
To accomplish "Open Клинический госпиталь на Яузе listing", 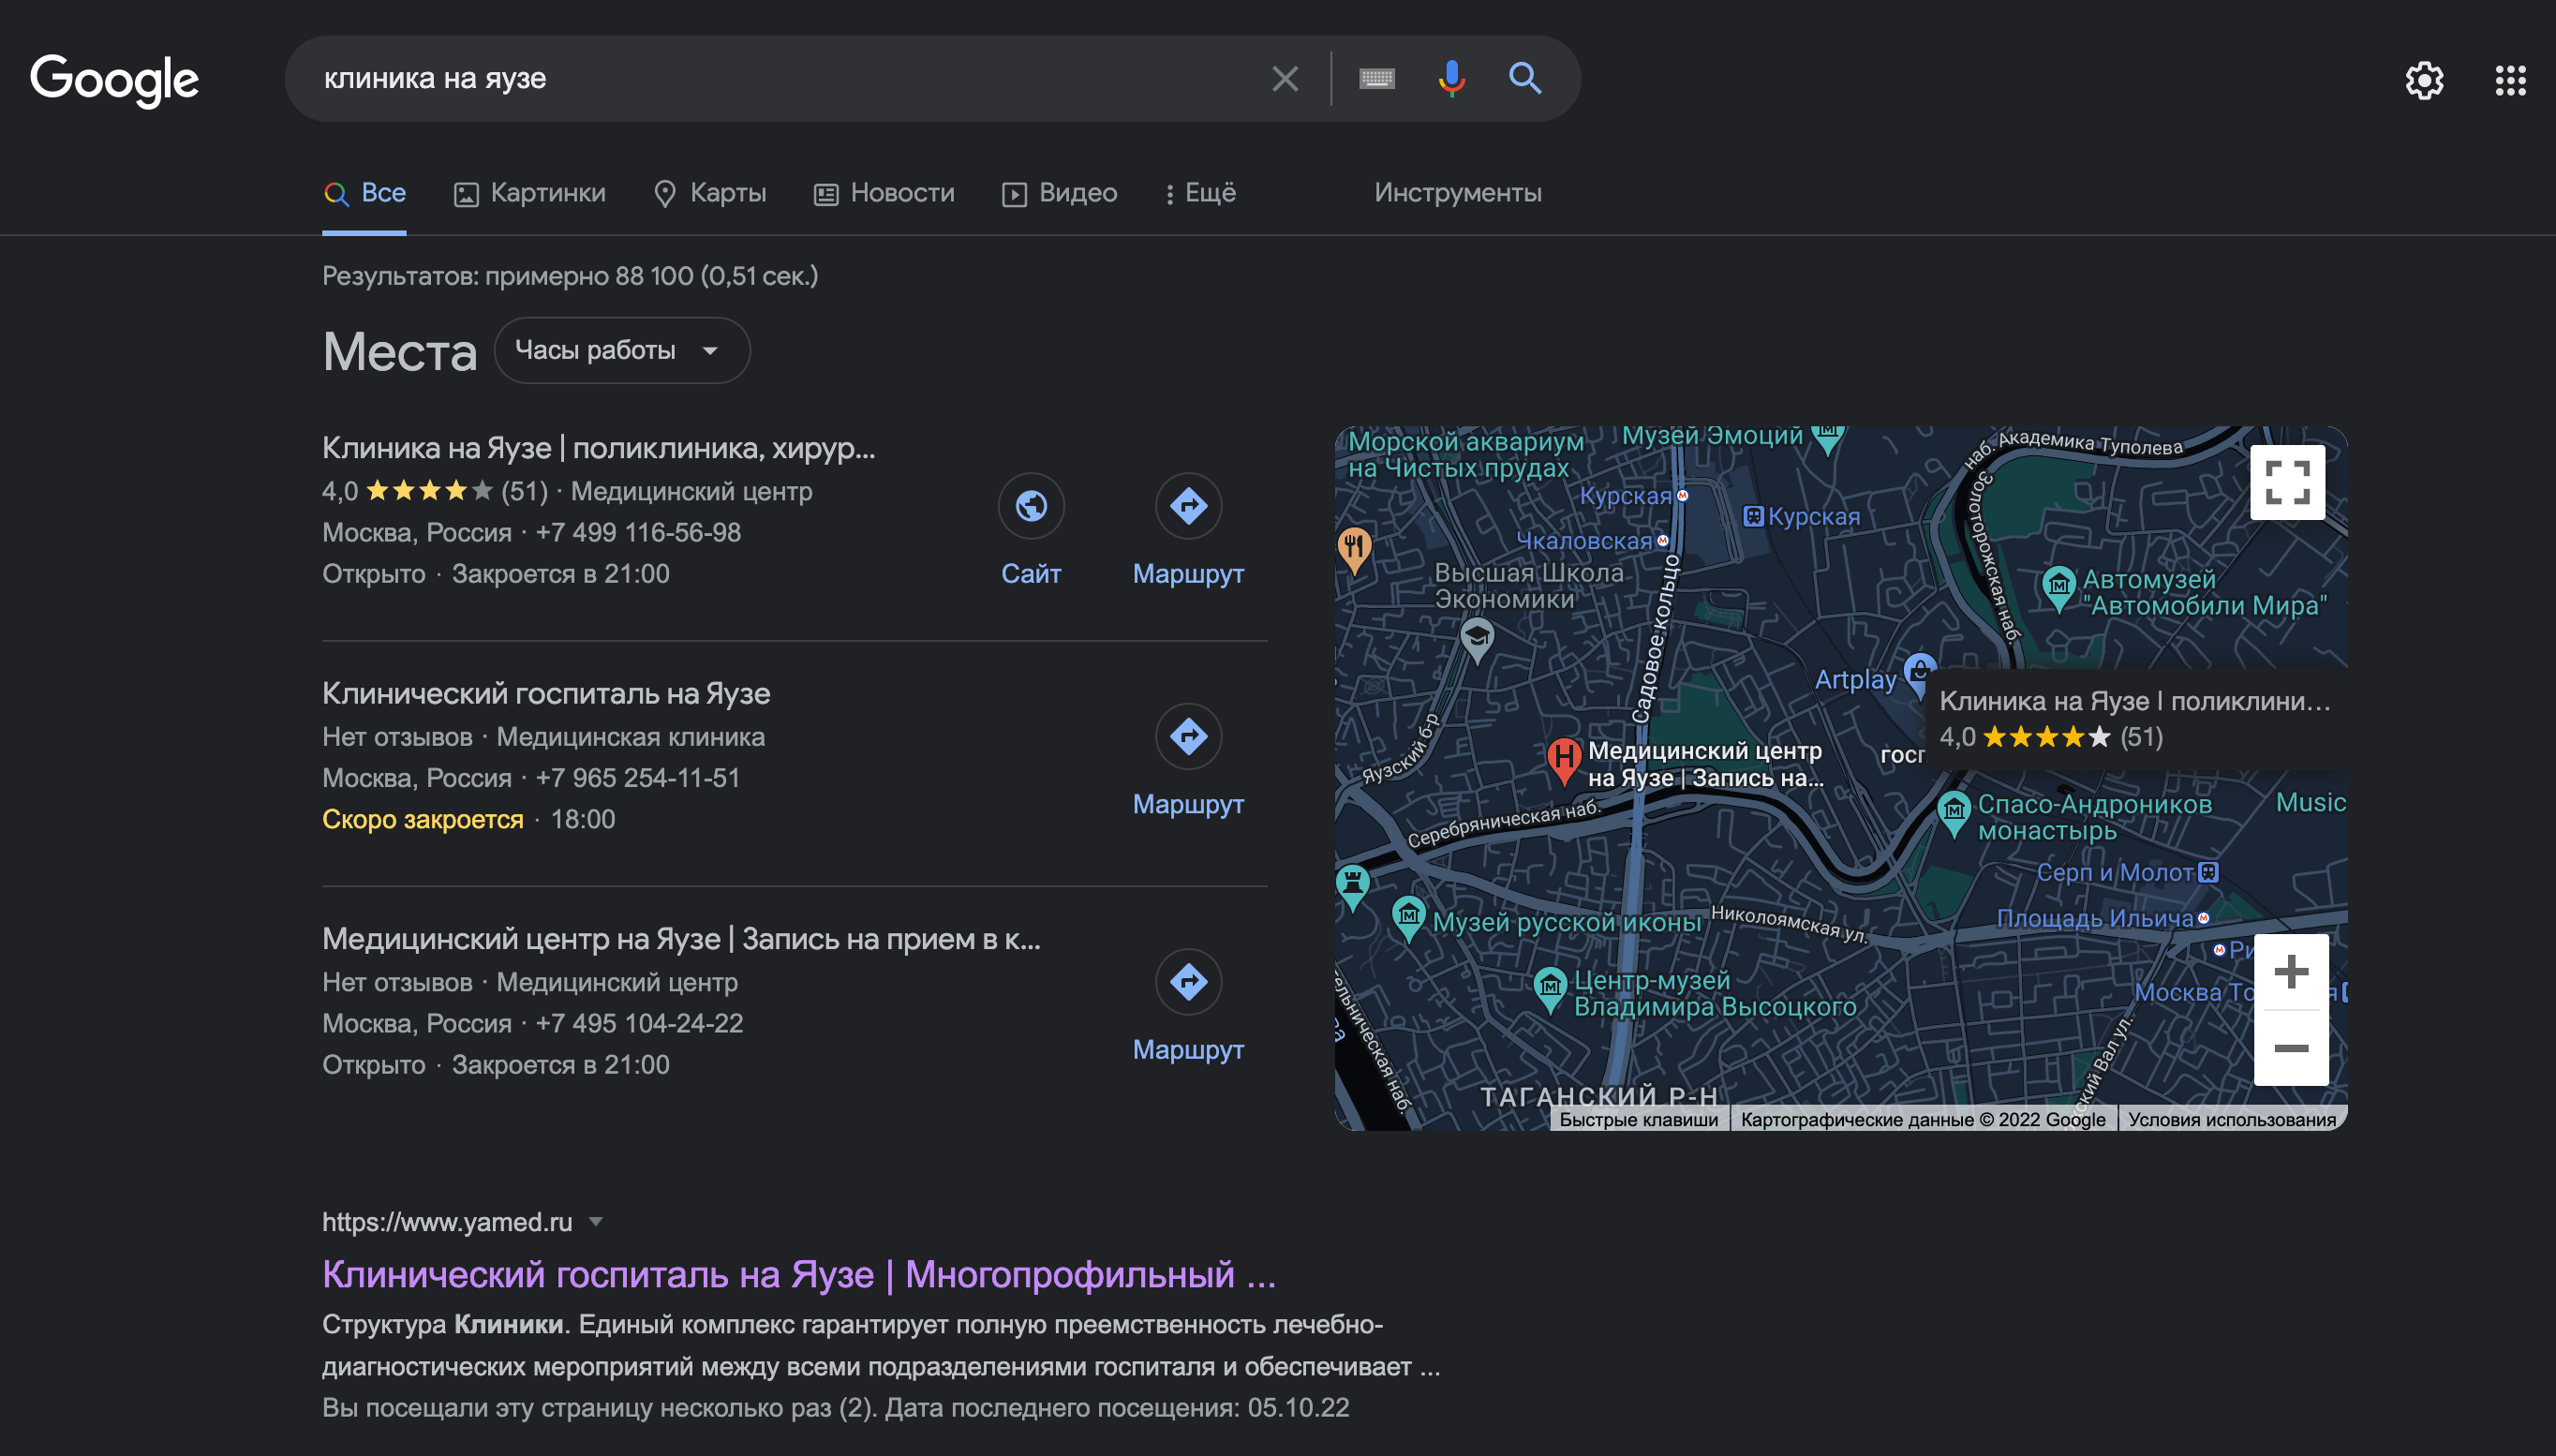I will pos(546,693).
